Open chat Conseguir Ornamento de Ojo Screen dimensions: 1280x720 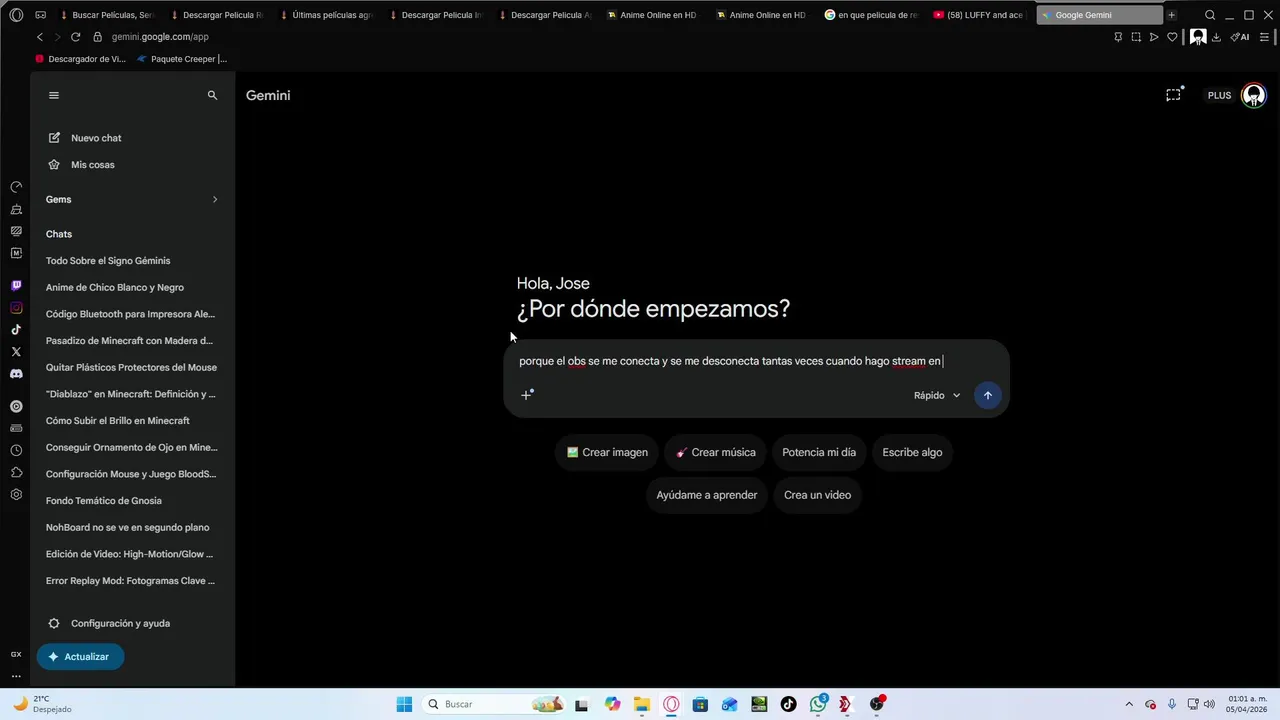click(x=131, y=448)
